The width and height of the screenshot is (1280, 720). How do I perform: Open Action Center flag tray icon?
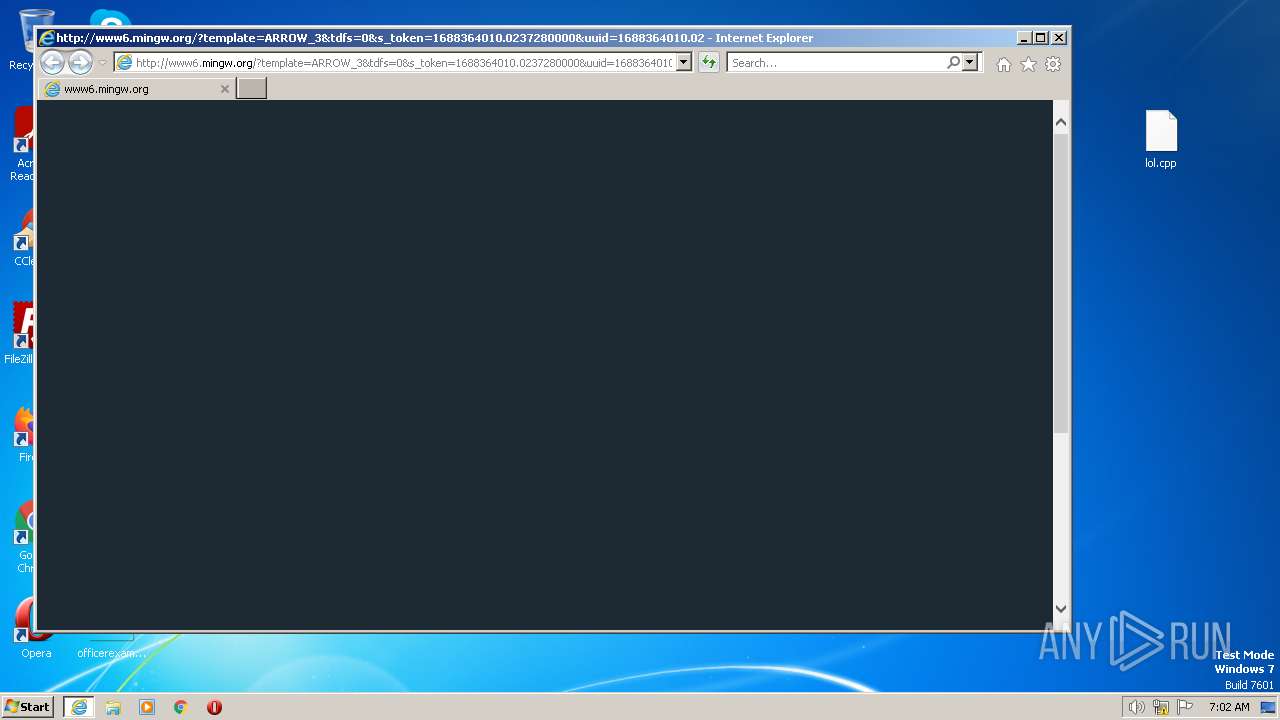click(x=1185, y=707)
